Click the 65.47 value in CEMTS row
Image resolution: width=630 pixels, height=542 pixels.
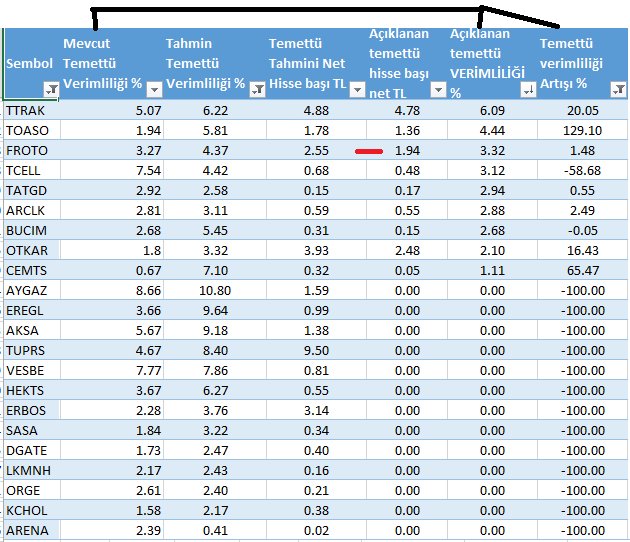[583, 271]
